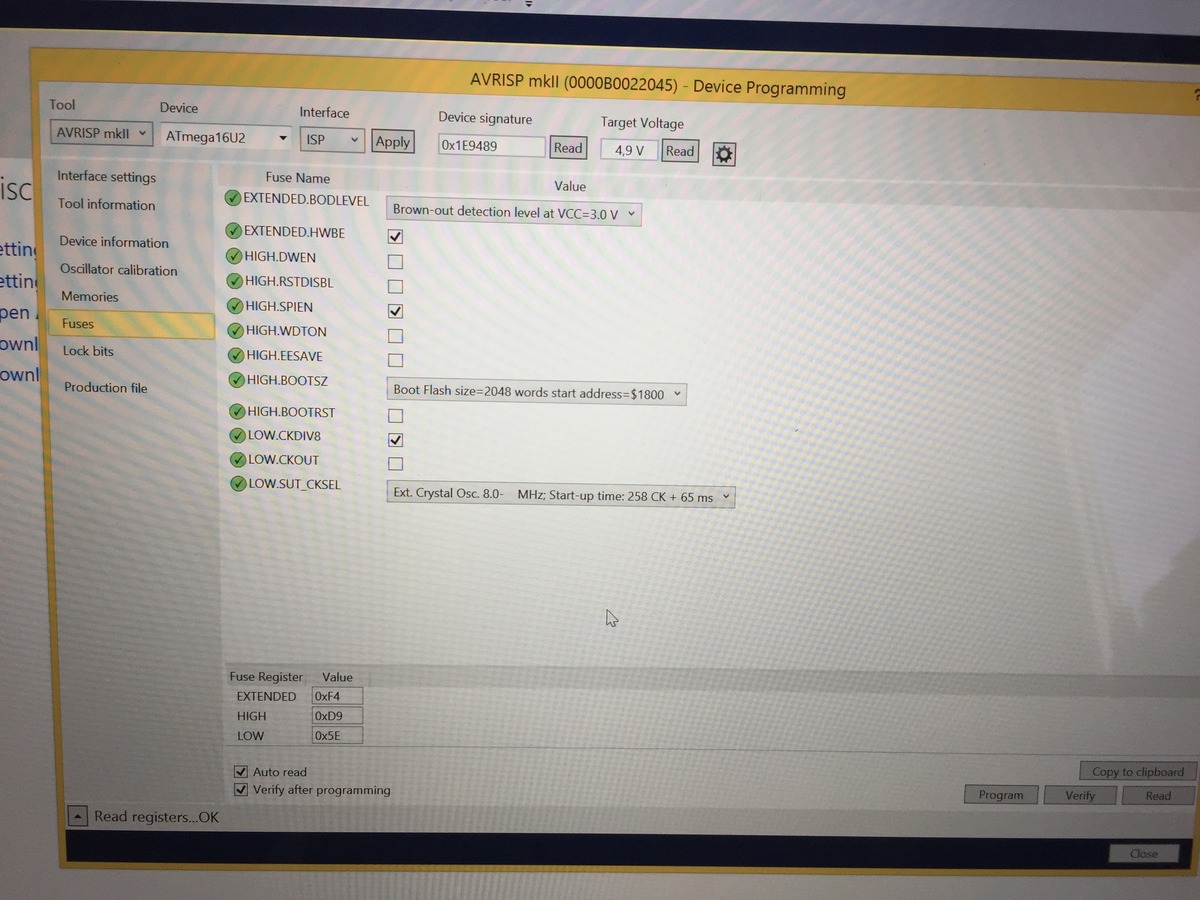This screenshot has width=1200, height=900.
Task: Click the HIGH fuse register value 0xD9
Action: 337,716
